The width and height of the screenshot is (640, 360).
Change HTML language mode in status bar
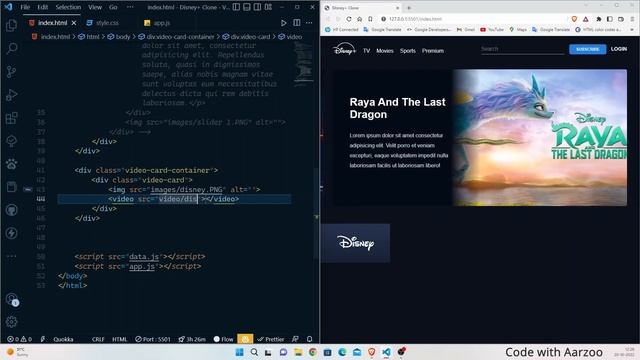(x=120, y=339)
